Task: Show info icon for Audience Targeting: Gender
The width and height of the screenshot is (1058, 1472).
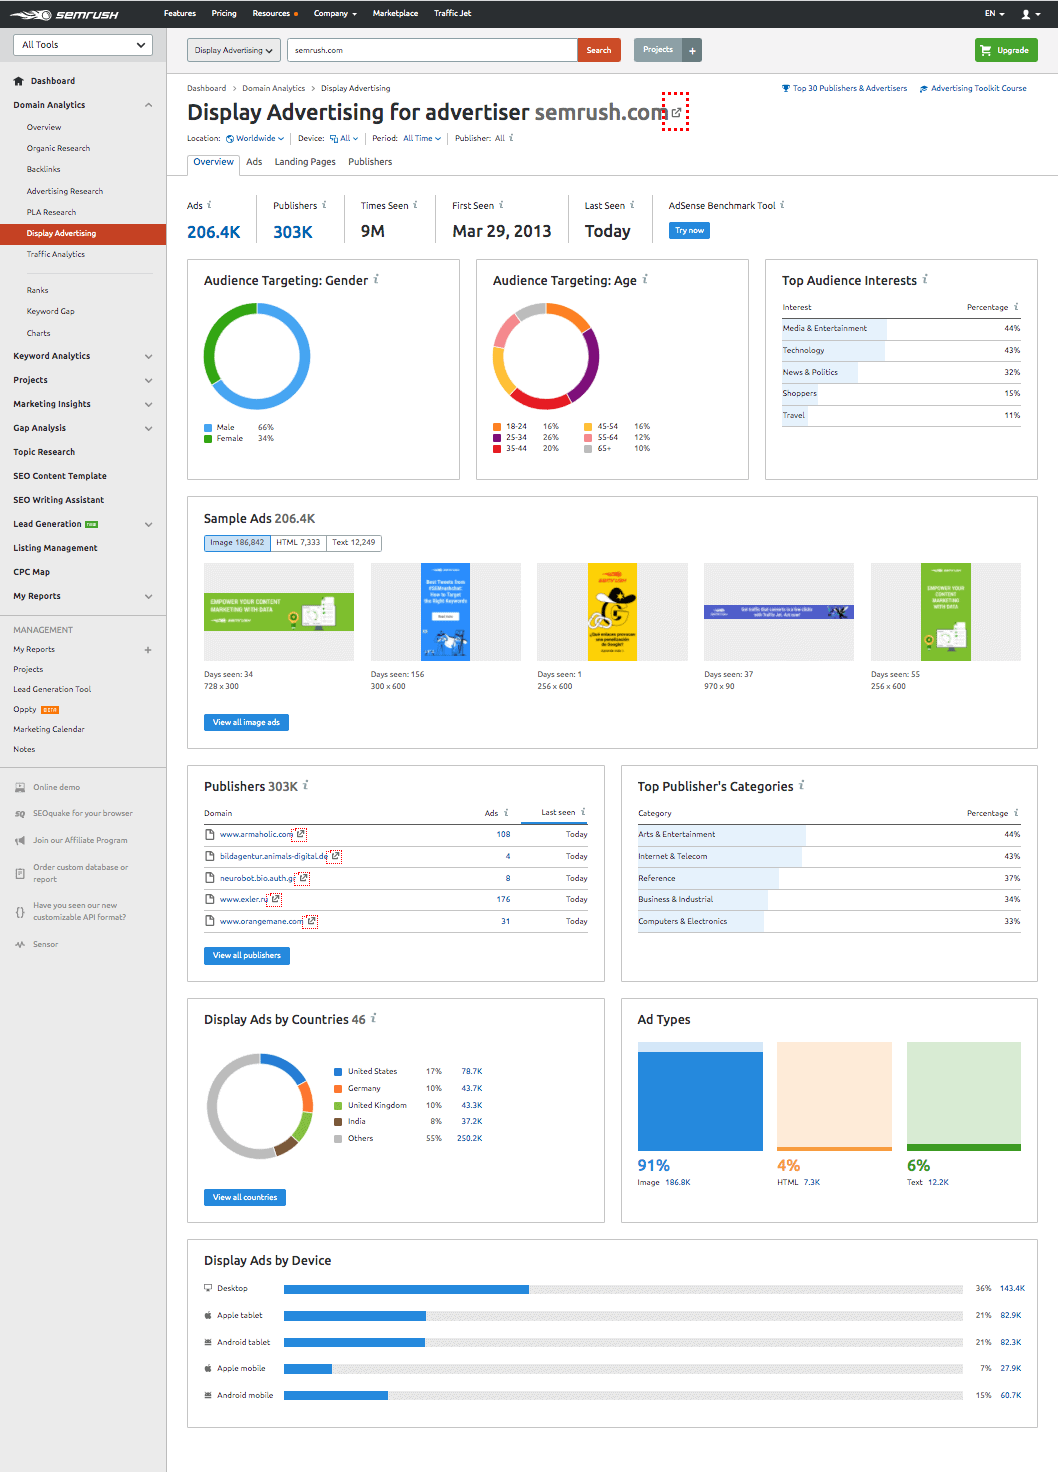Action: 376,280
